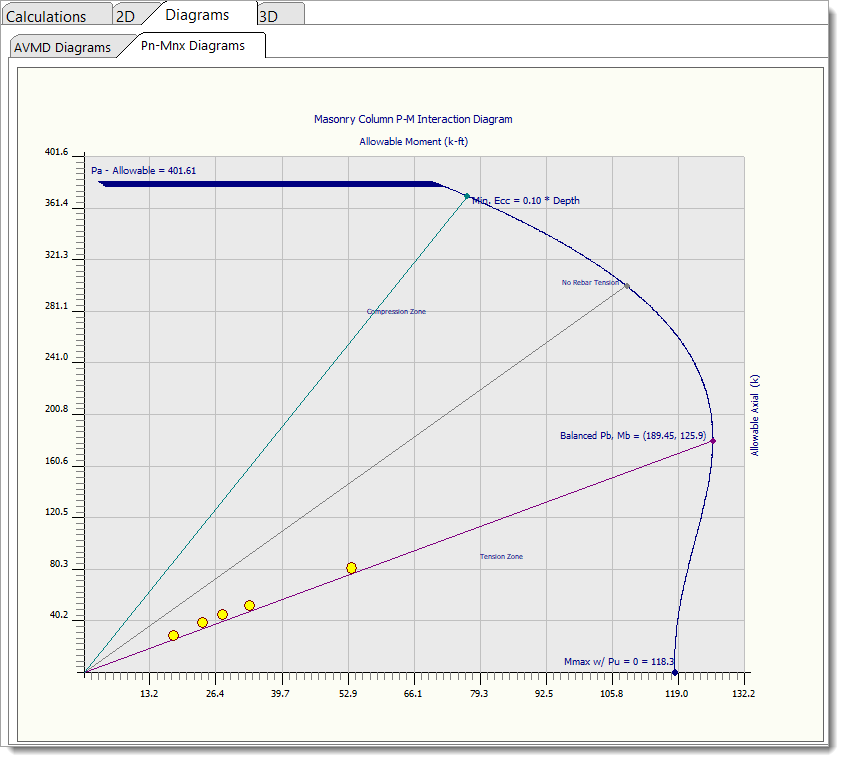Select the Diagrams tab
This screenshot has height=762, width=844.
(197, 15)
